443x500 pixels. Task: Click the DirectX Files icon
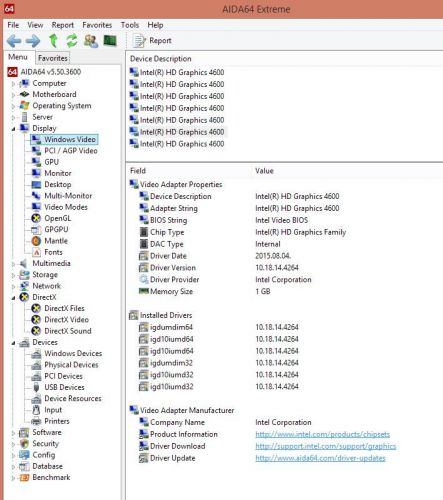[36, 308]
